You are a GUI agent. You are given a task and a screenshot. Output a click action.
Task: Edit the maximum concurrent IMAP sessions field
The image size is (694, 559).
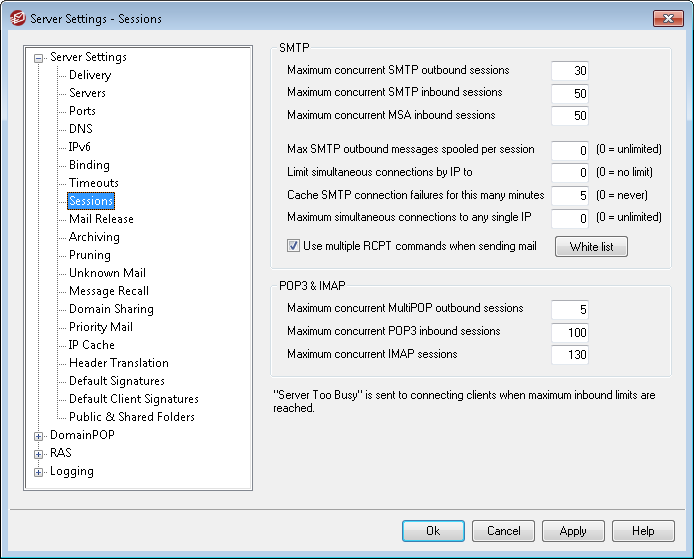(570, 355)
